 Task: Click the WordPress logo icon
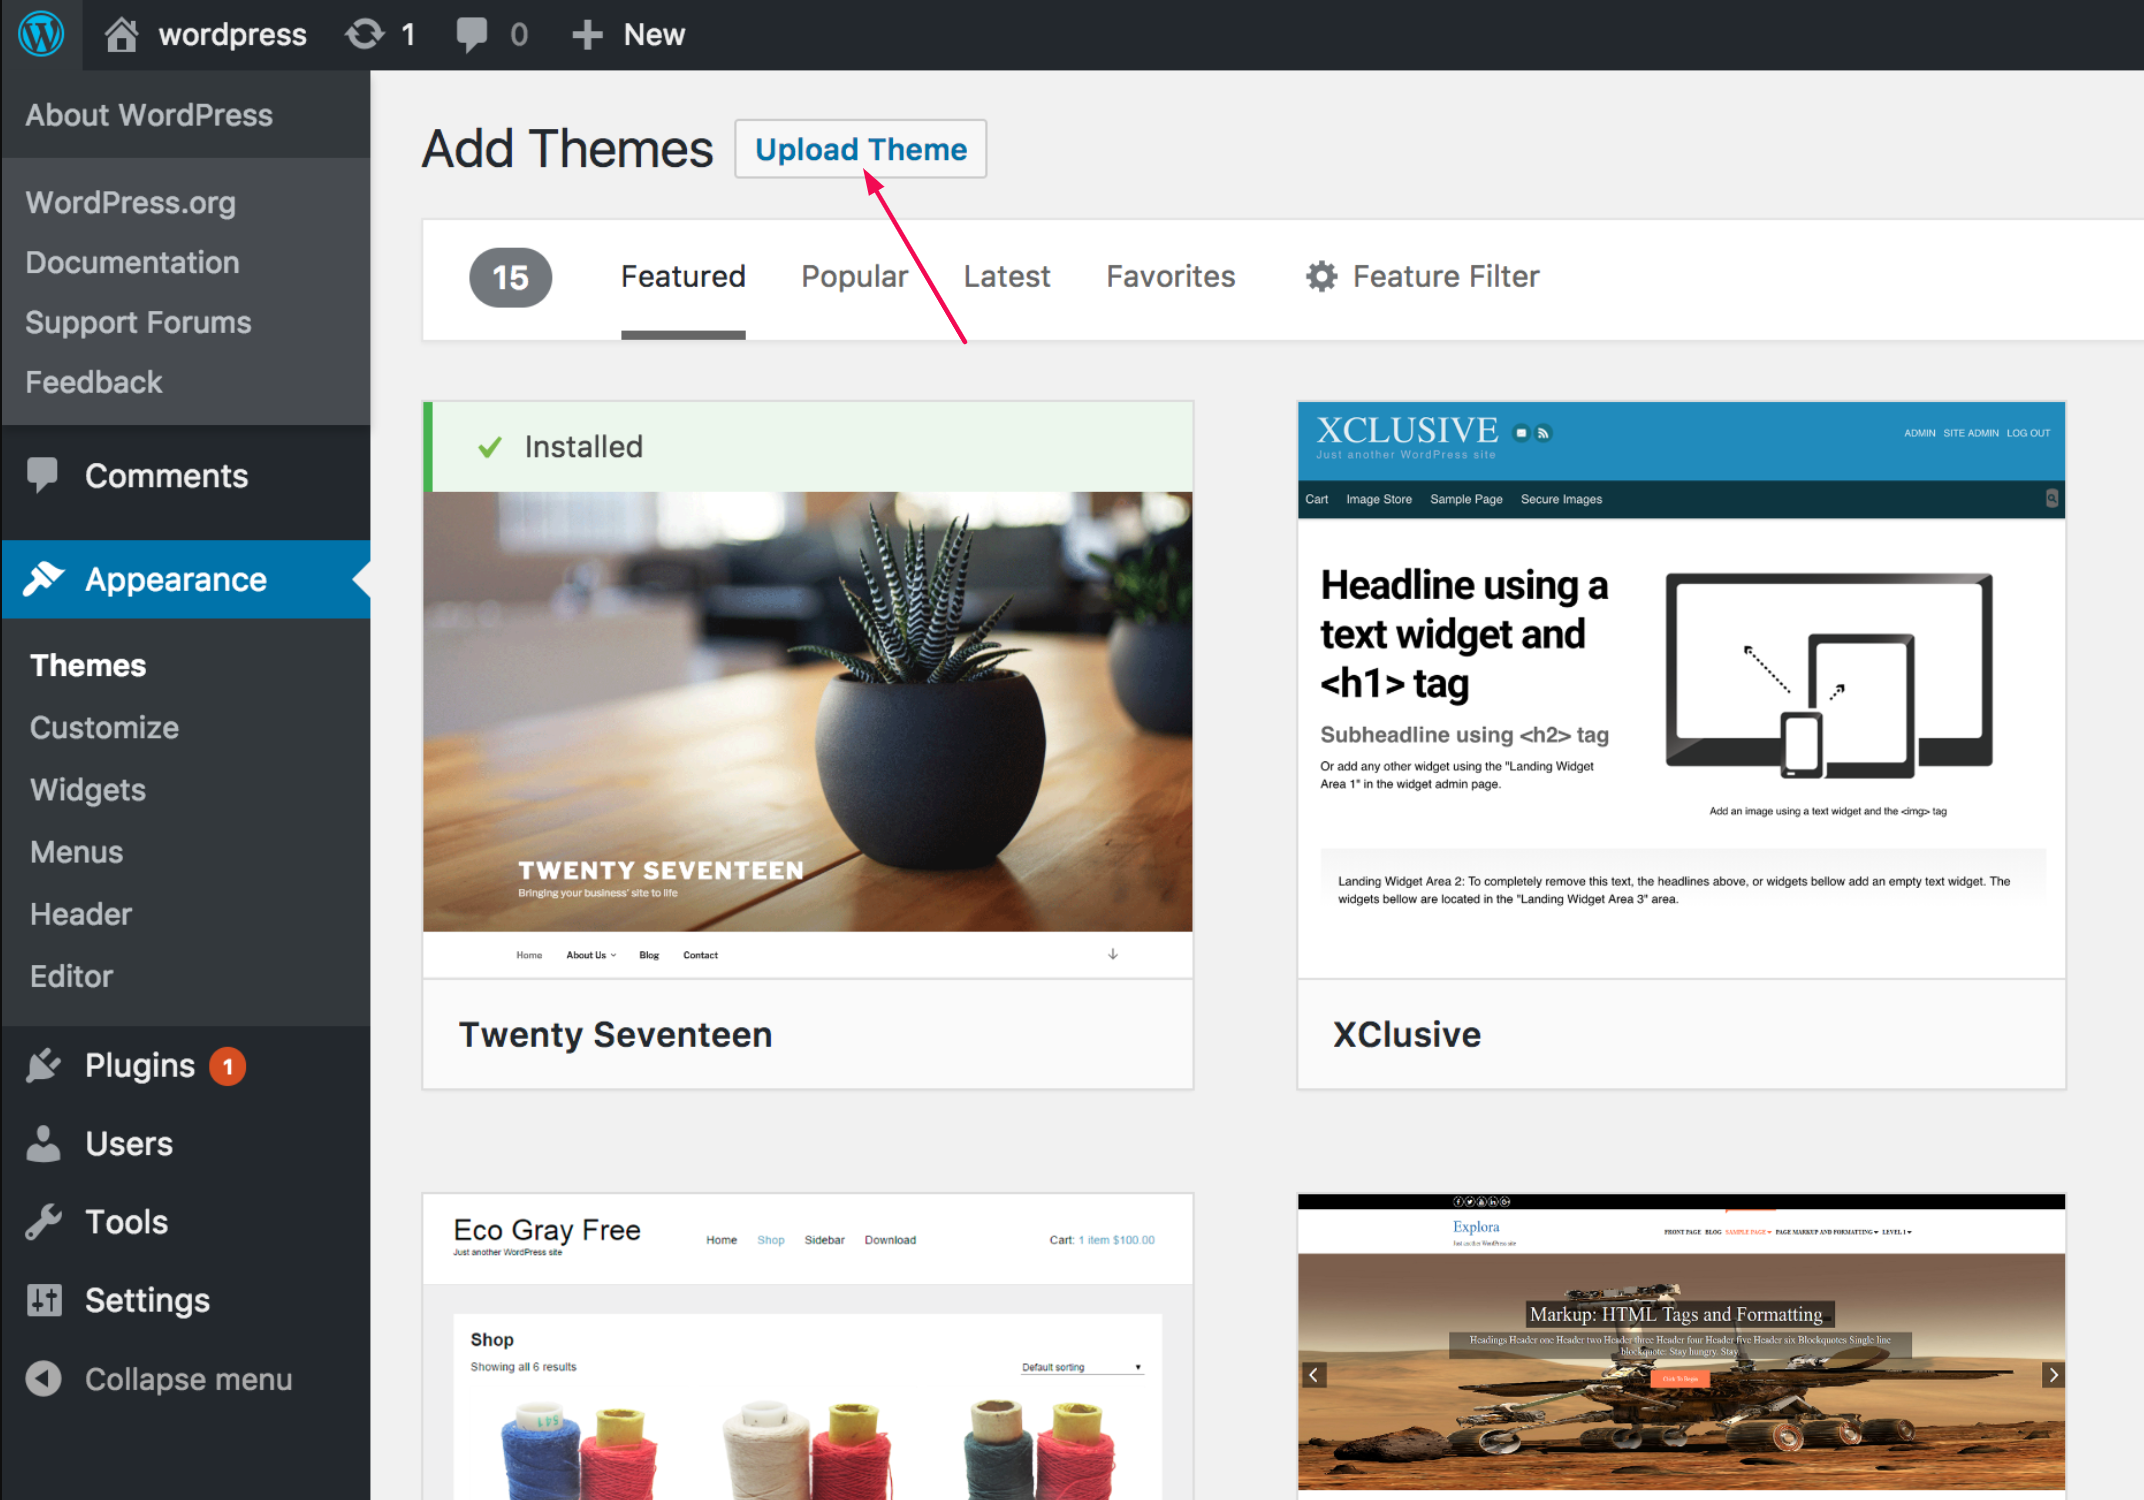click(41, 34)
